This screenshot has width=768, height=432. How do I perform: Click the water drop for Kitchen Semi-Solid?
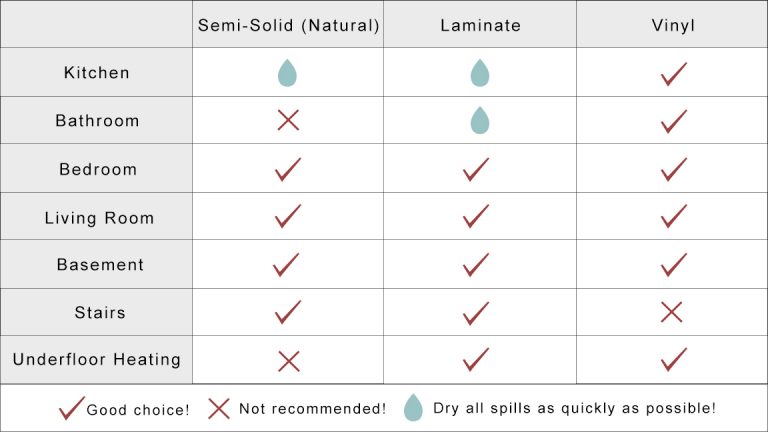click(287, 73)
